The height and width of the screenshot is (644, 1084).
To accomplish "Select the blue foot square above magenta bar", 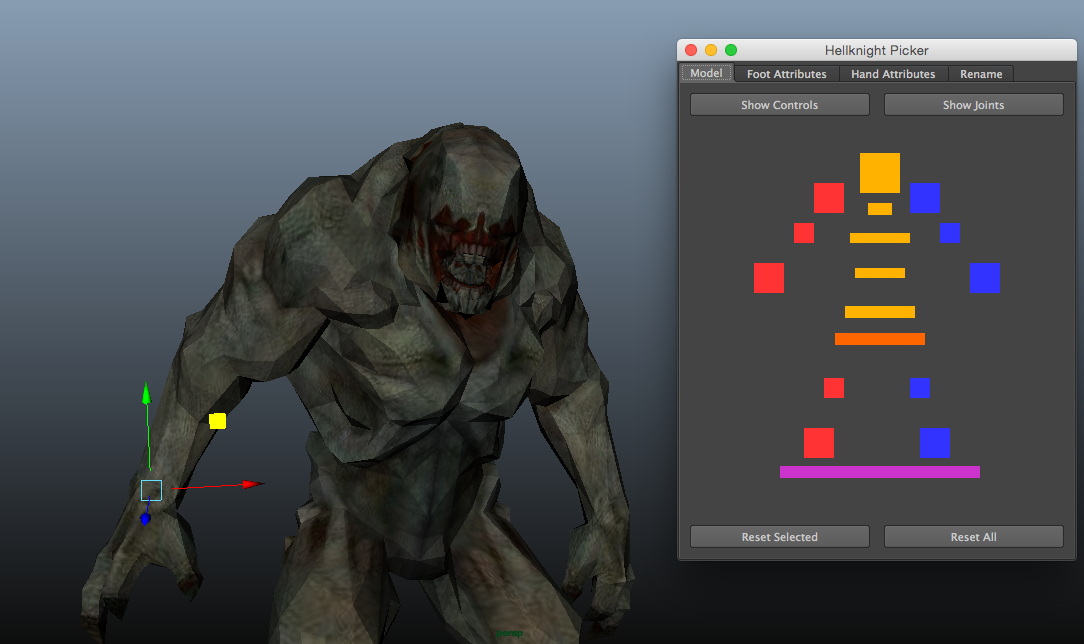I will pyautogui.click(x=935, y=443).
